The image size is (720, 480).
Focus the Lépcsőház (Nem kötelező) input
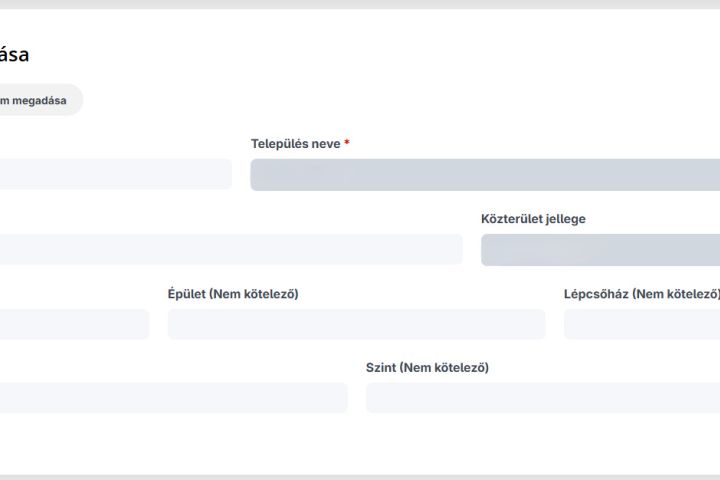642,324
